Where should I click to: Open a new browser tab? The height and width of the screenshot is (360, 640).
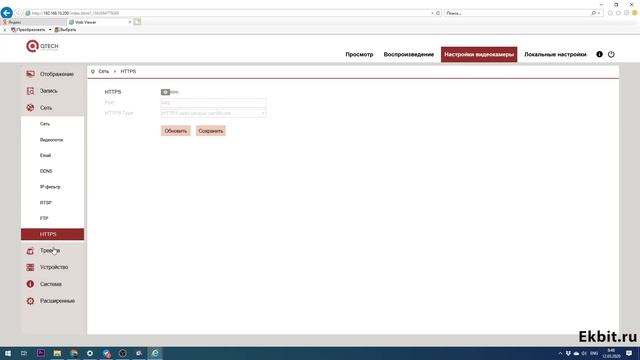[x=137, y=22]
